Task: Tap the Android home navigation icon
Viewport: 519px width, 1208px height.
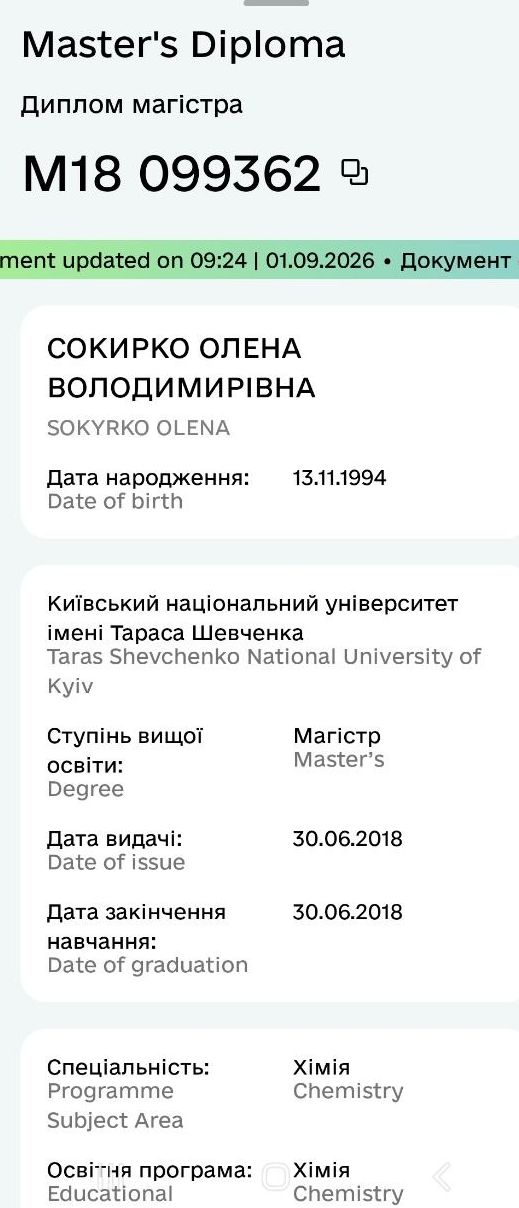Action: click(x=276, y=1177)
